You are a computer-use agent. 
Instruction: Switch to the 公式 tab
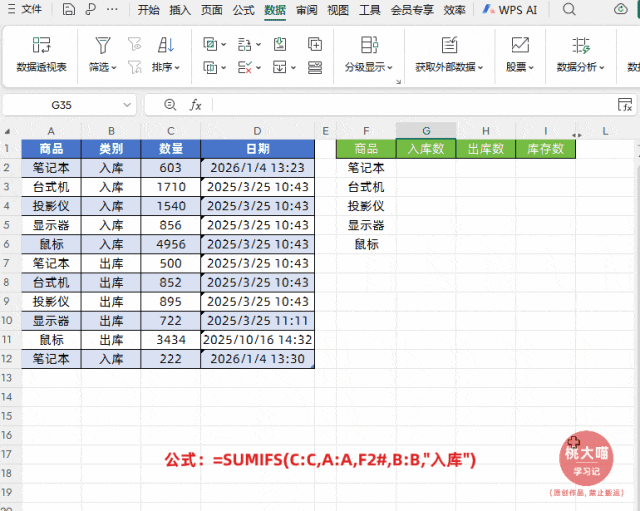pyautogui.click(x=243, y=10)
